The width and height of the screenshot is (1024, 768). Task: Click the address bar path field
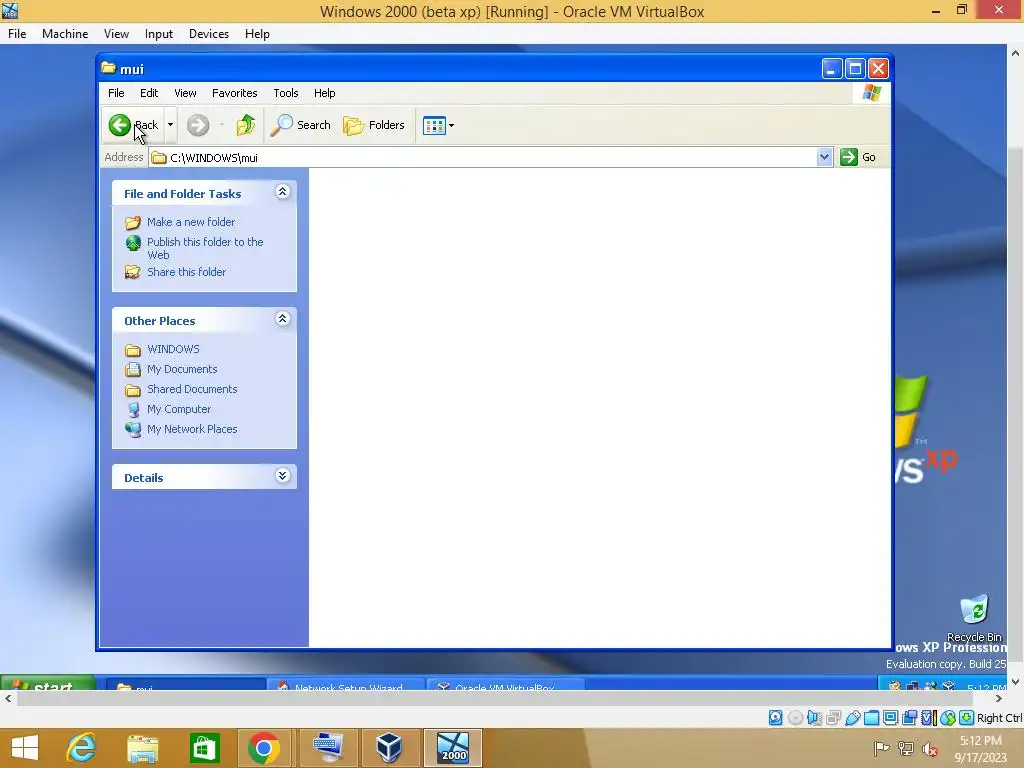click(483, 157)
